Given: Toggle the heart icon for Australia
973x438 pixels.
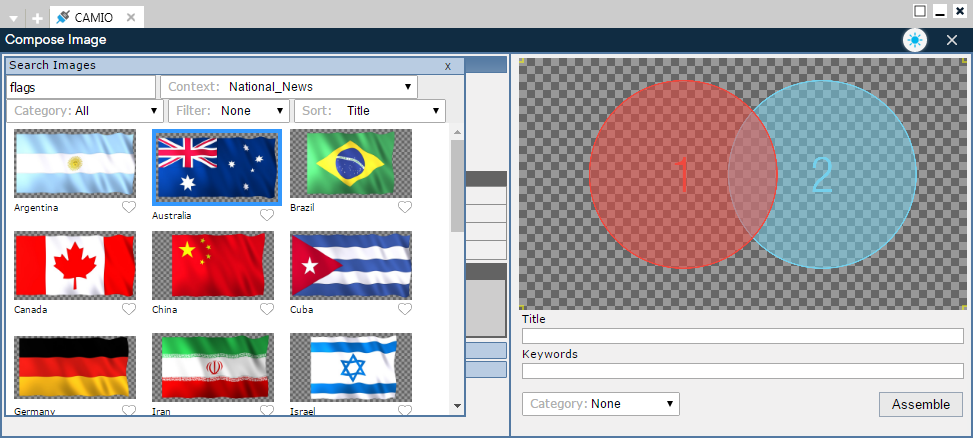Looking at the screenshot, I should point(267,215).
